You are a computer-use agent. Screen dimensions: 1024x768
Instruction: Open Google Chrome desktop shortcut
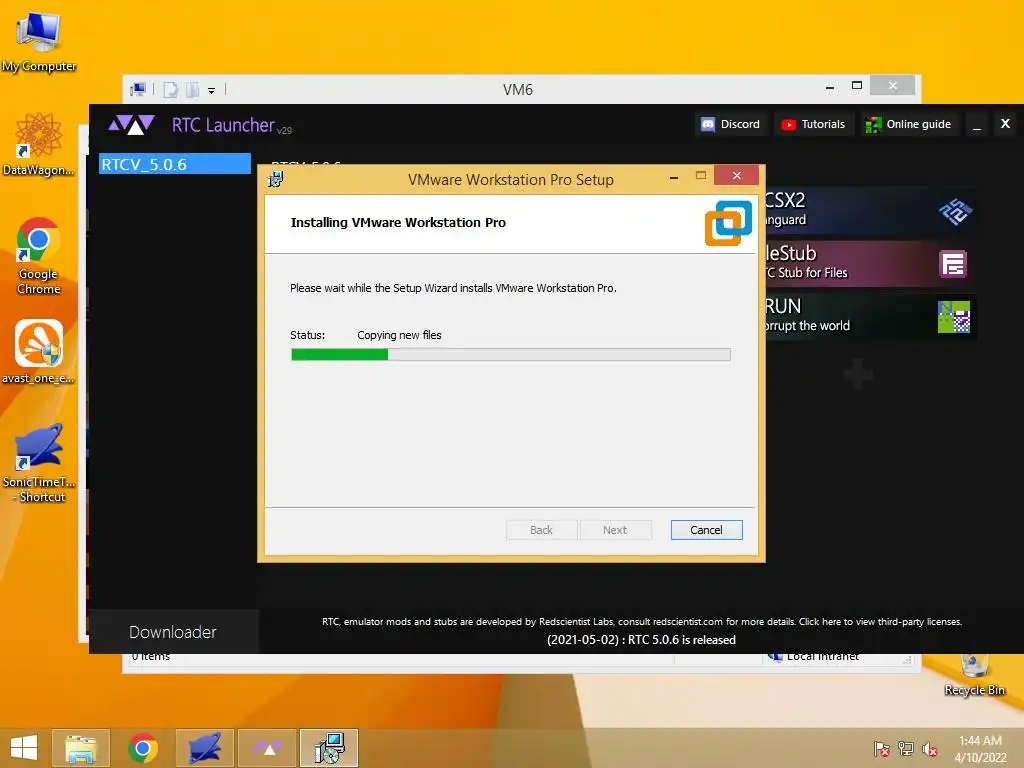pos(39,255)
